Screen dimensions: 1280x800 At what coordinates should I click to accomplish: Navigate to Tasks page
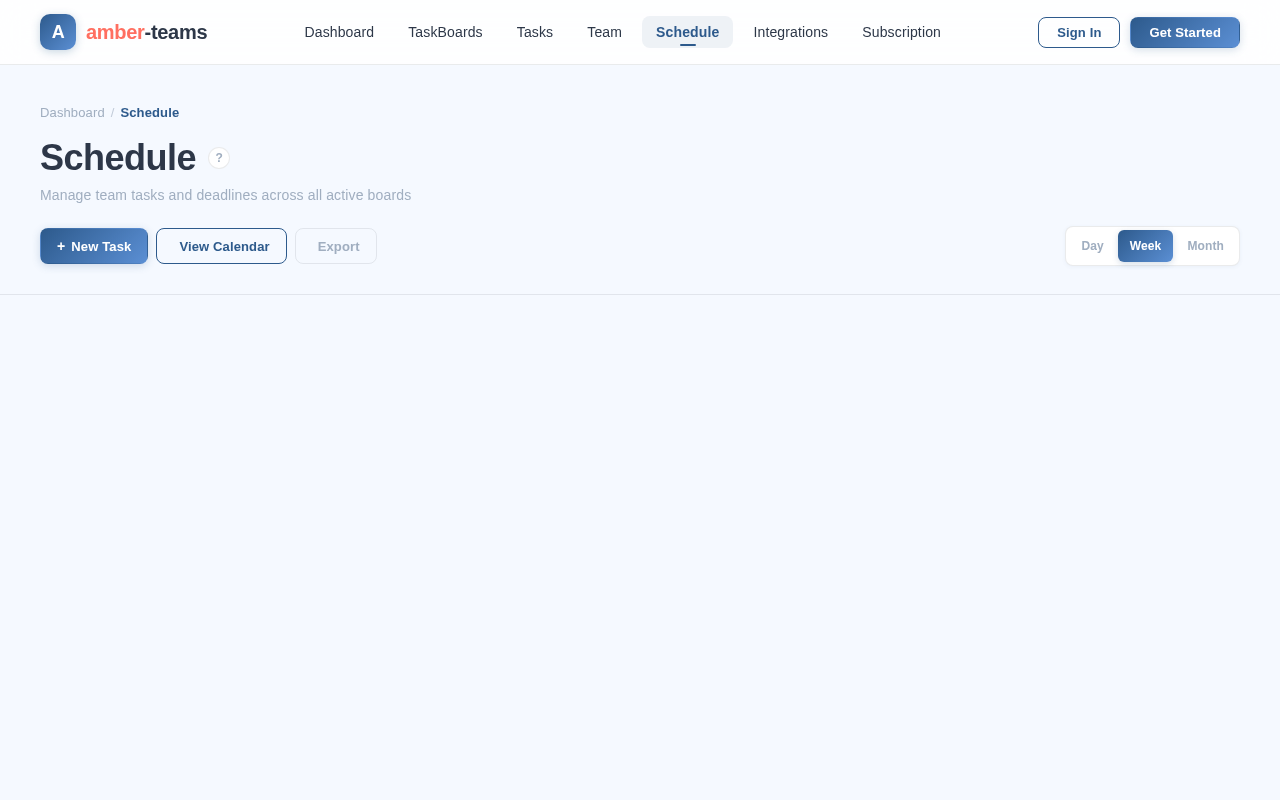535,32
